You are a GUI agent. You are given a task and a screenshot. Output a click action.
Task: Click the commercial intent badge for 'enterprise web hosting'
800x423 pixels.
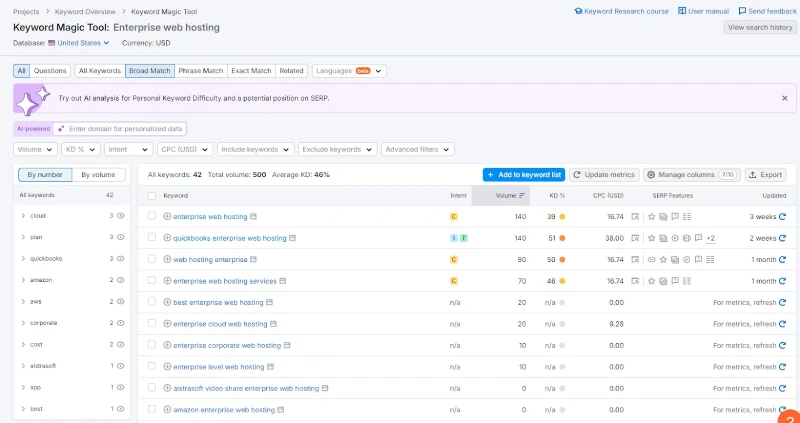[454, 216]
